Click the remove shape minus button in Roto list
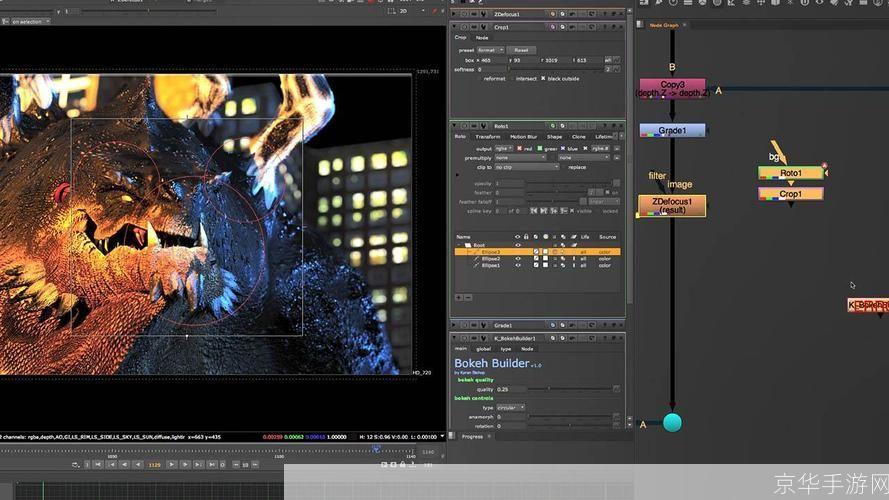This screenshot has width=889, height=500. point(468,297)
